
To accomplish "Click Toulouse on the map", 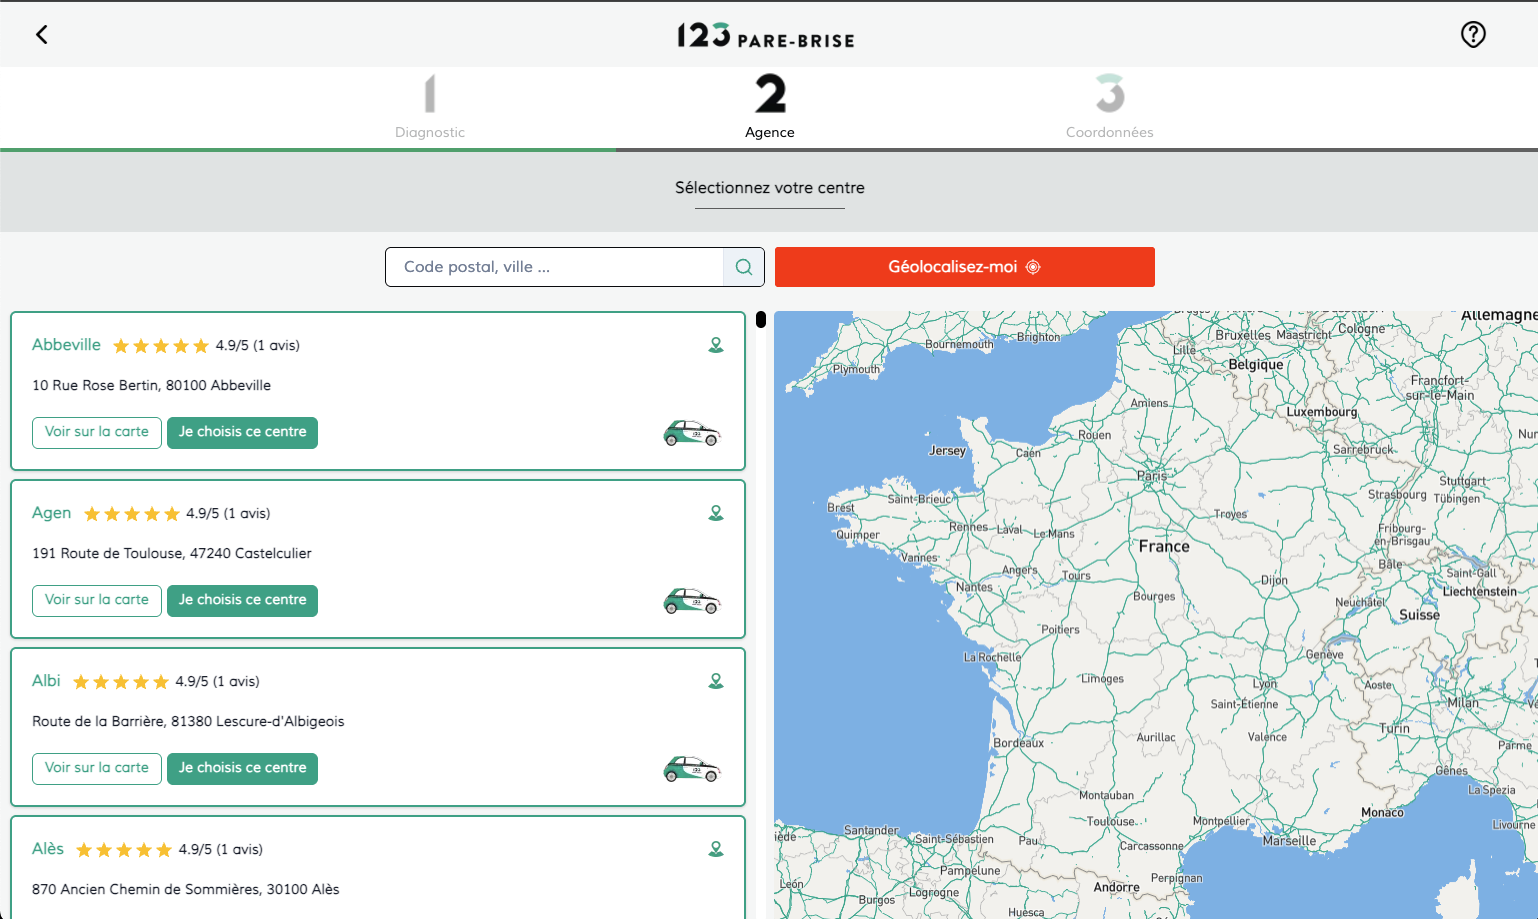I will click(x=1111, y=821).
